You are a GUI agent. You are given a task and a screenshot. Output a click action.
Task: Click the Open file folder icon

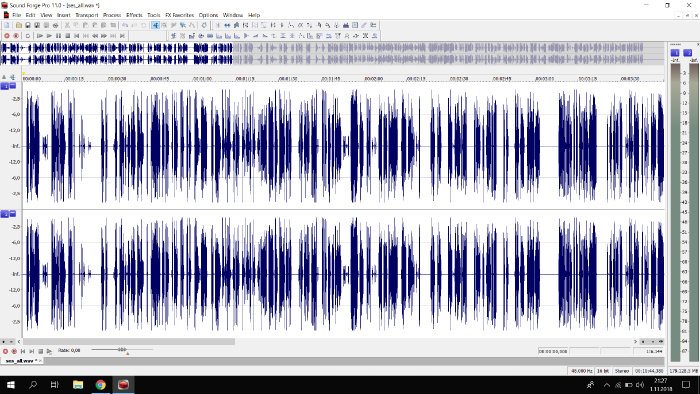(19, 25)
